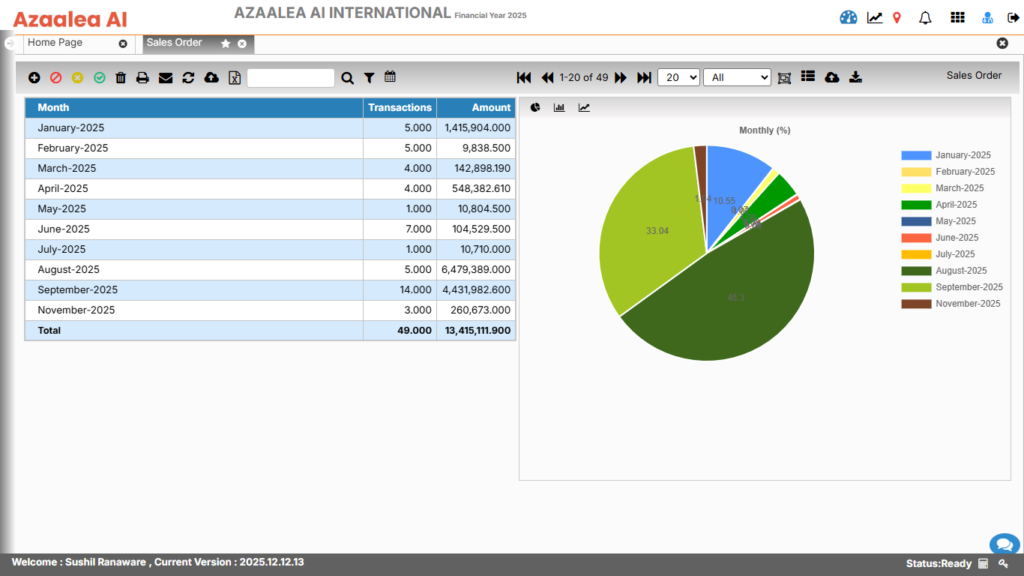Advance to next page of records
This screenshot has height=576, width=1024.
pos(621,77)
